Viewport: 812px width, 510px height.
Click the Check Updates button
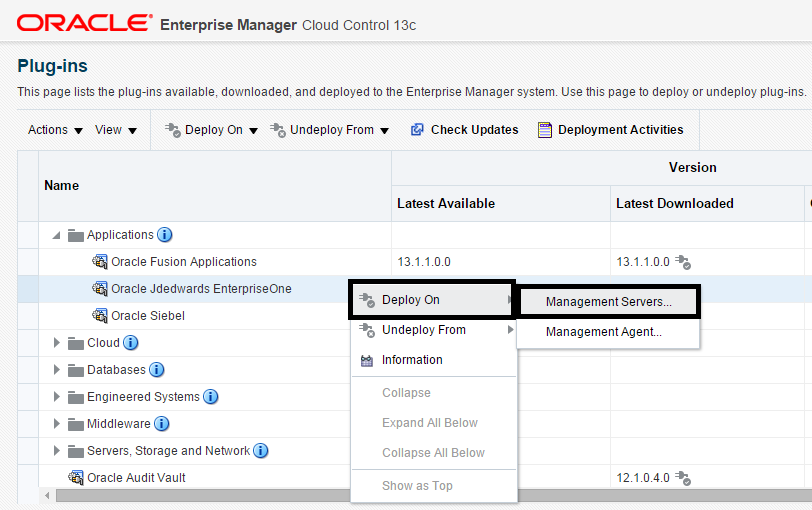[x=465, y=130]
